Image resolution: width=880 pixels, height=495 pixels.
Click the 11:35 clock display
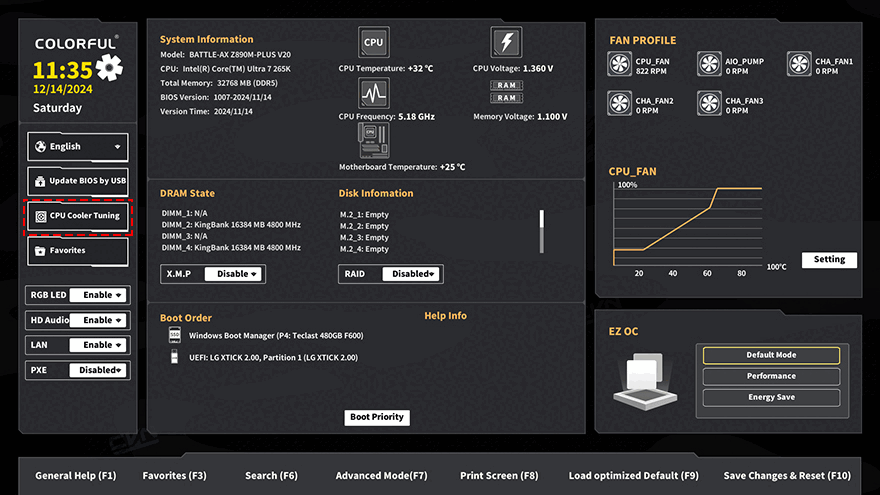[x=62, y=70]
